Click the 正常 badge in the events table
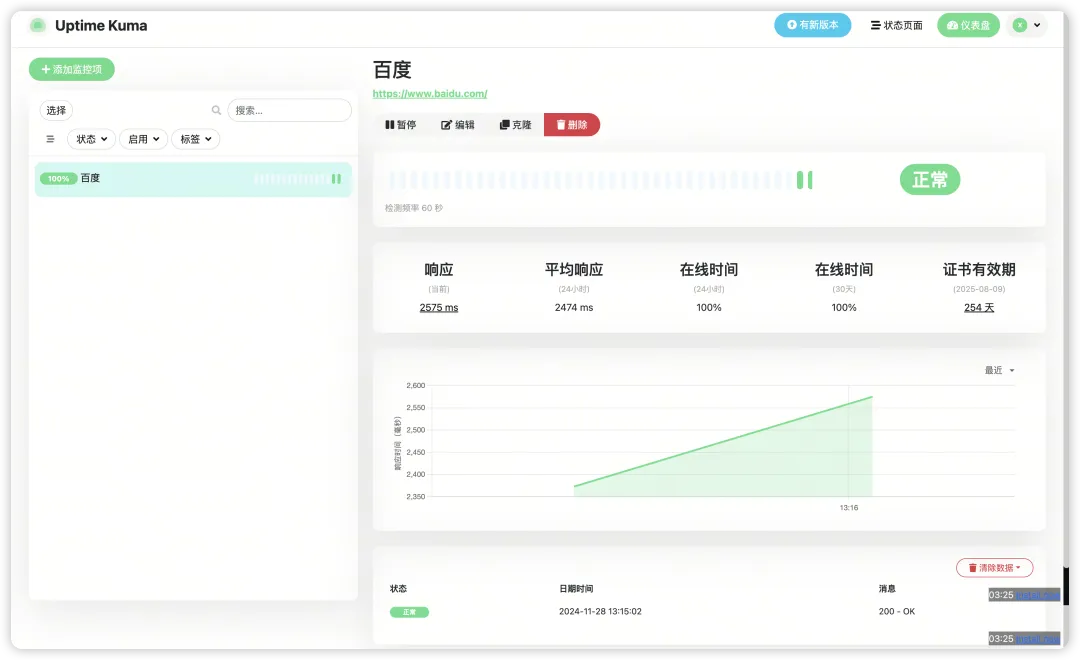The image size is (1080, 660). point(409,612)
